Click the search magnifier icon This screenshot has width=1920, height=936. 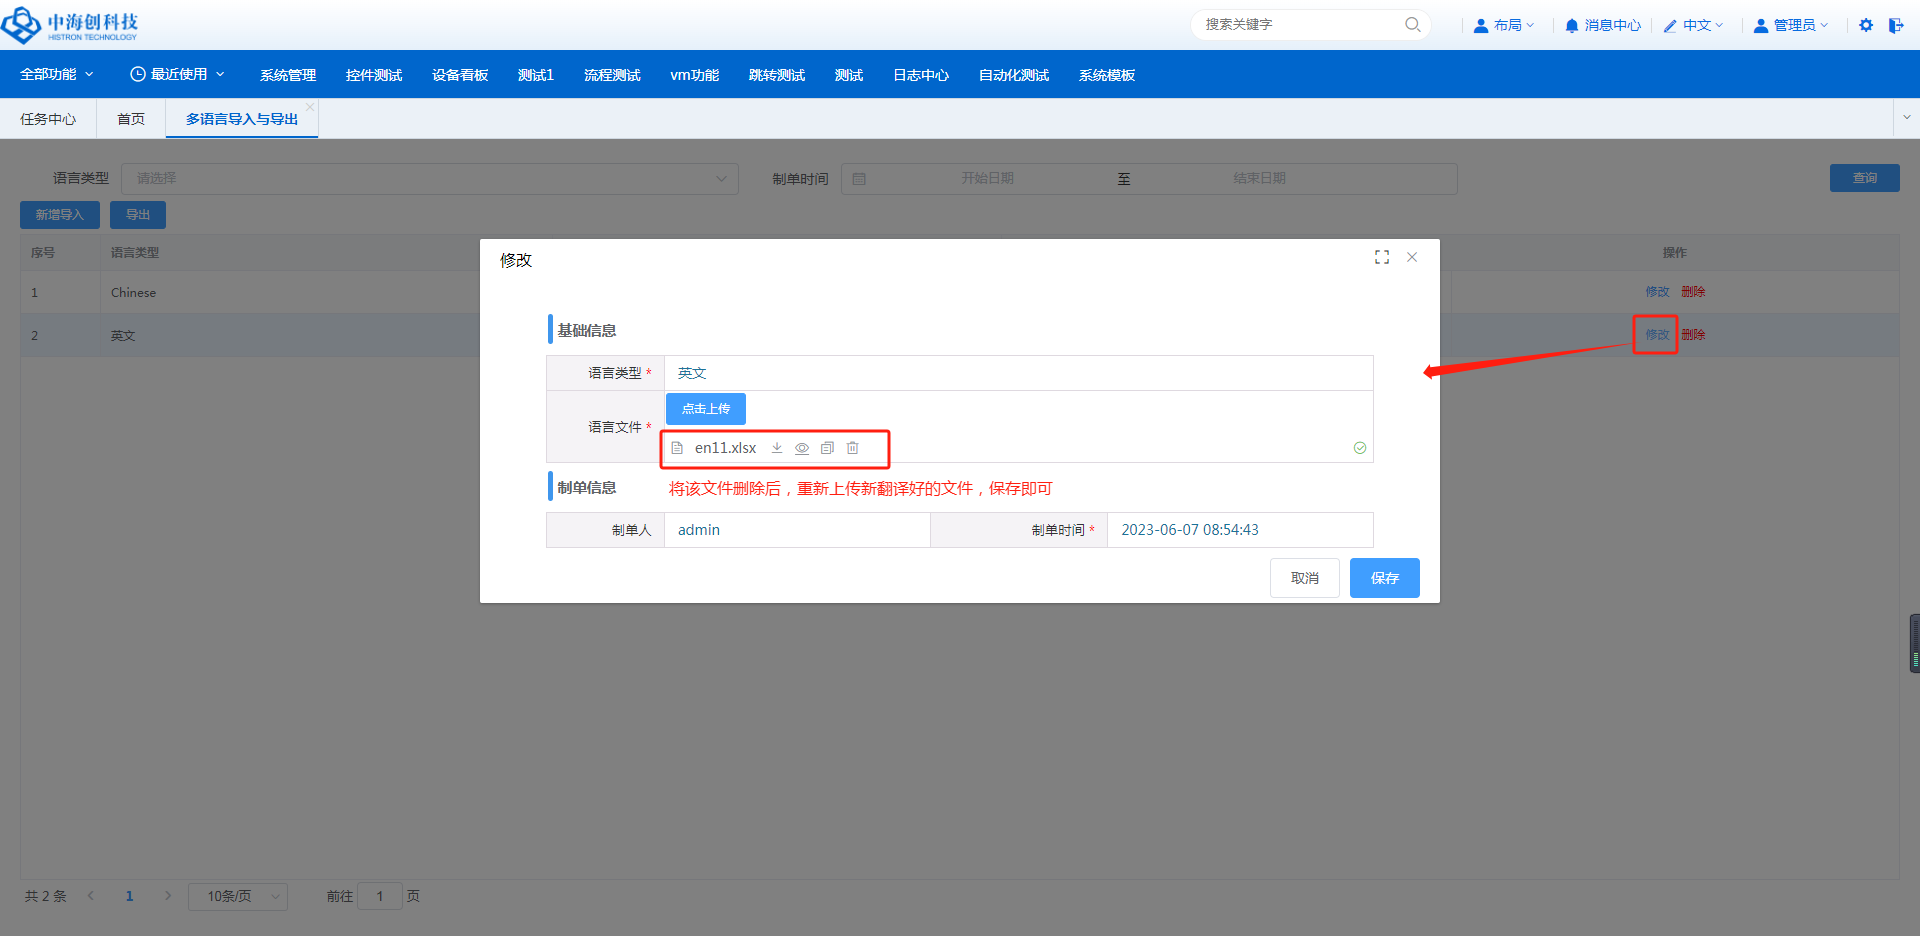point(1412,25)
